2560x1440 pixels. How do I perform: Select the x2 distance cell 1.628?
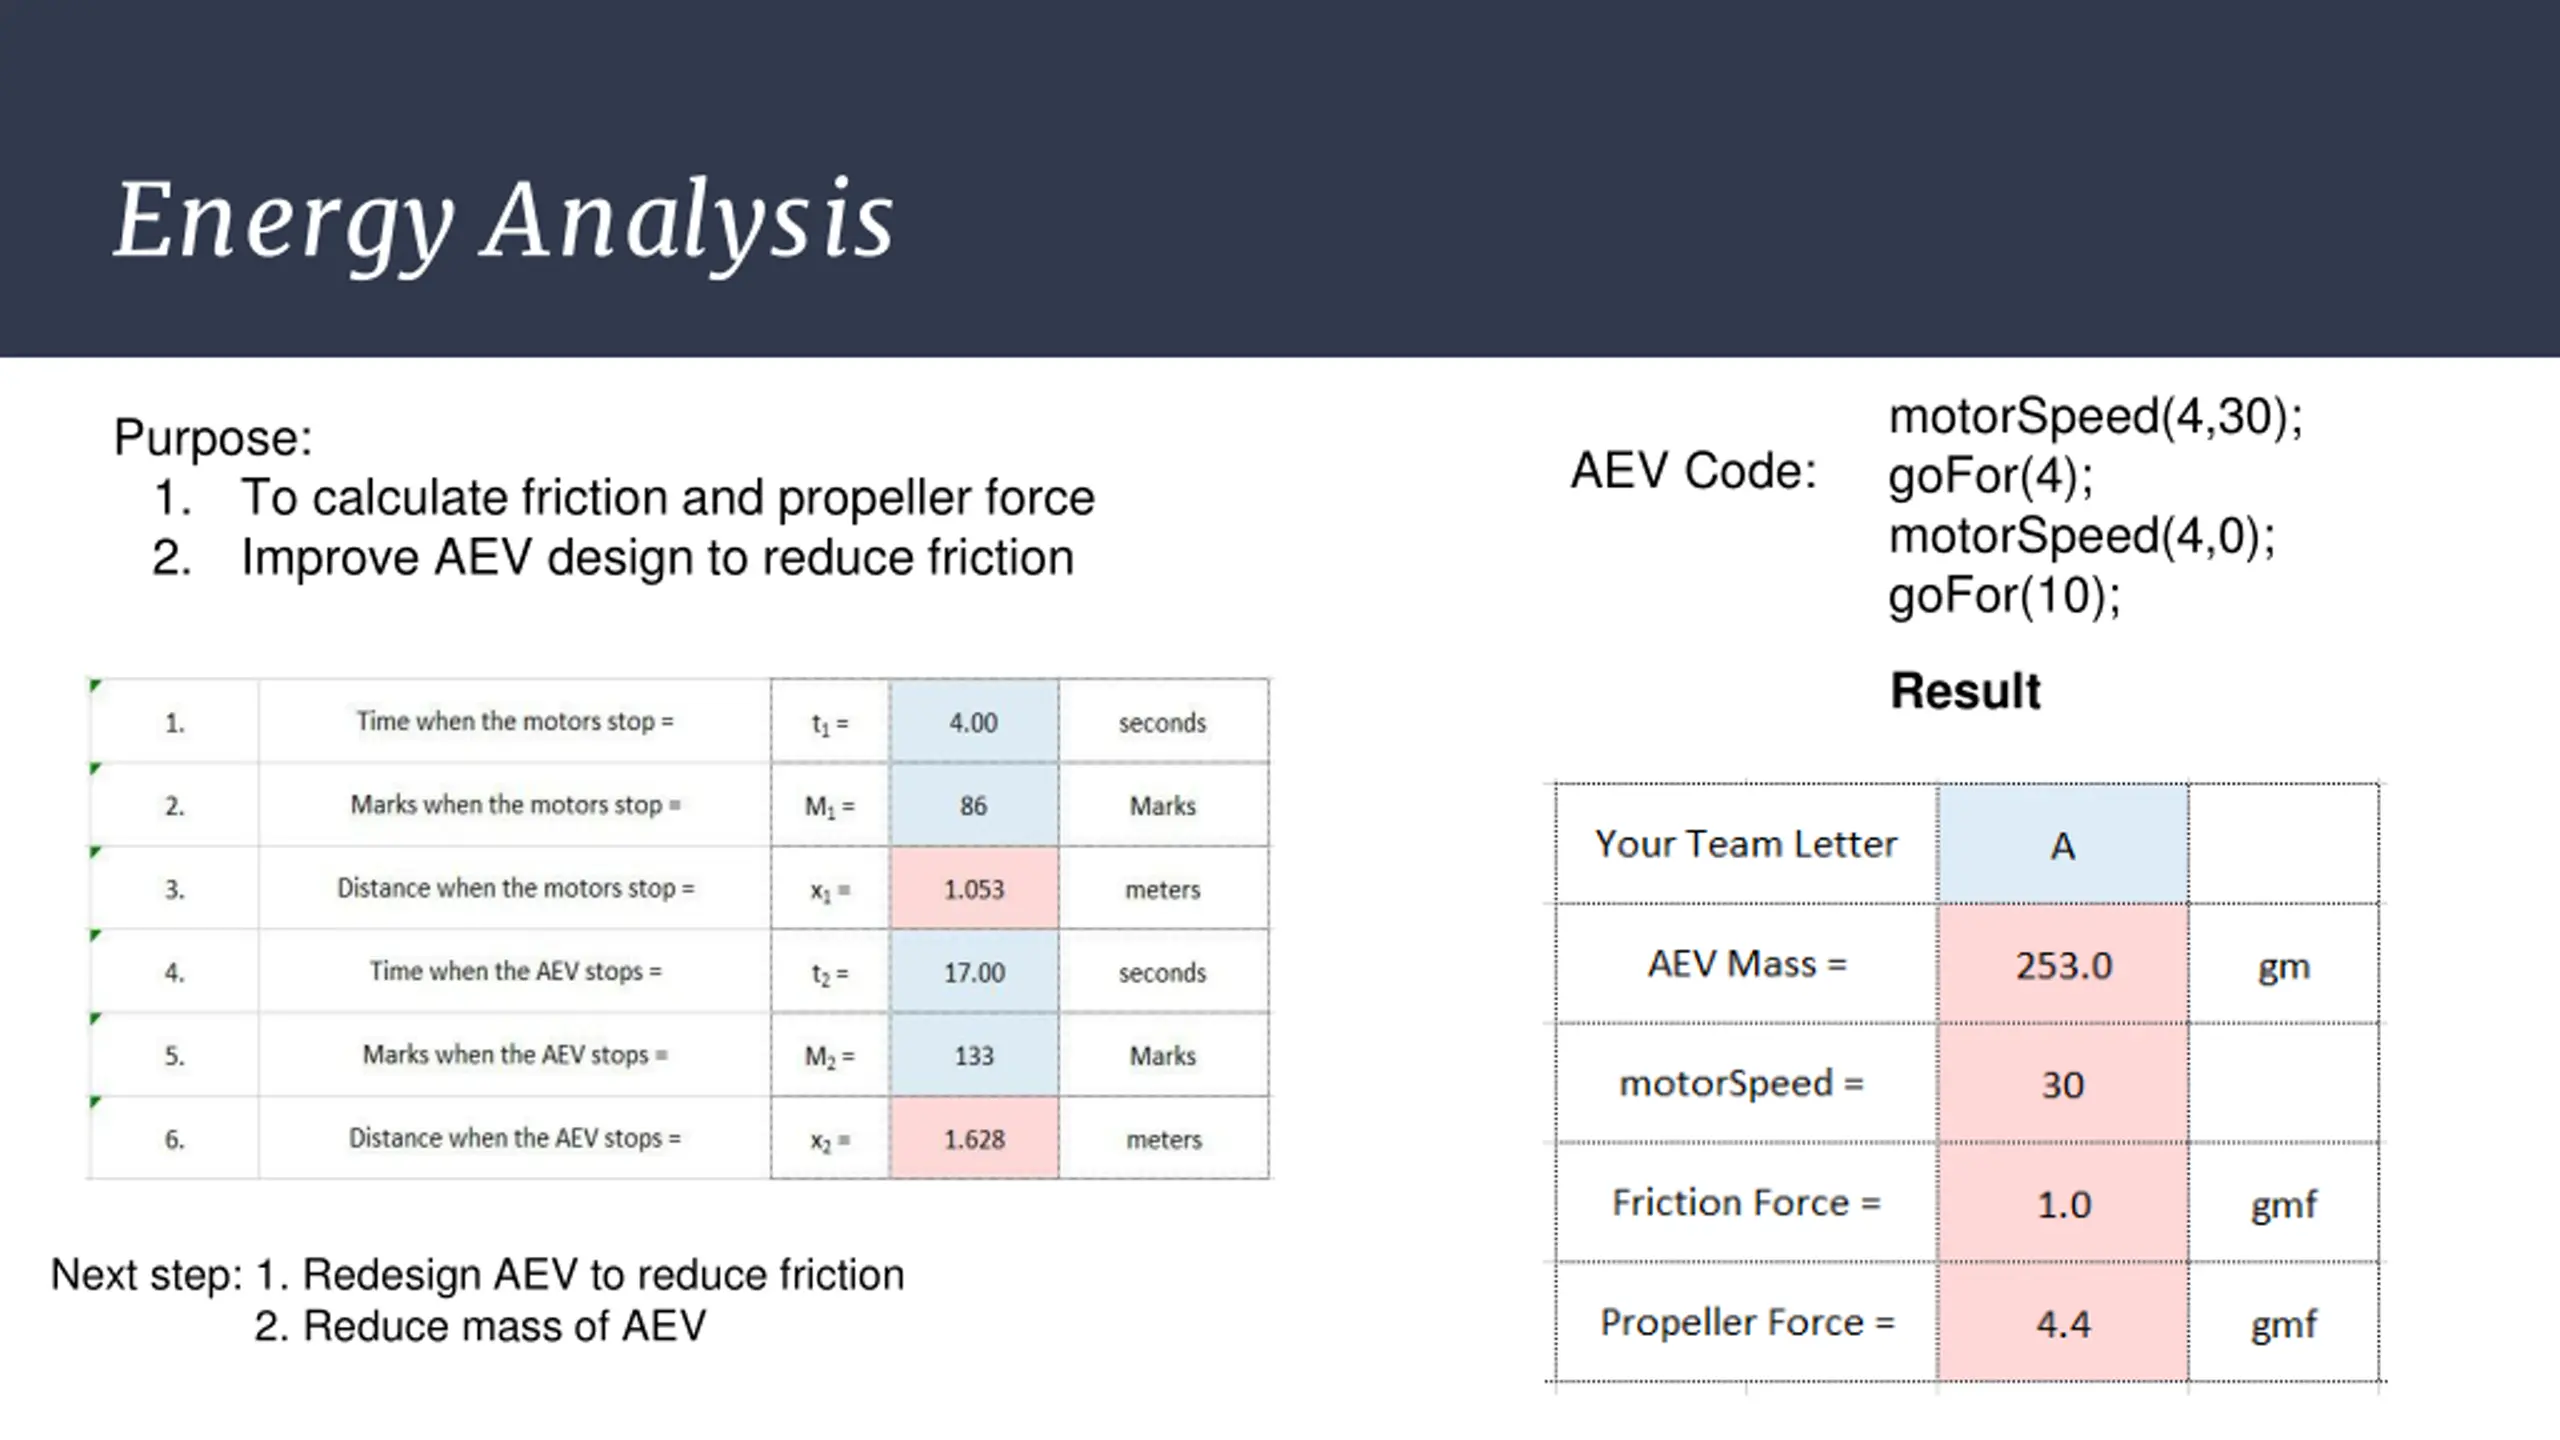click(x=974, y=1139)
